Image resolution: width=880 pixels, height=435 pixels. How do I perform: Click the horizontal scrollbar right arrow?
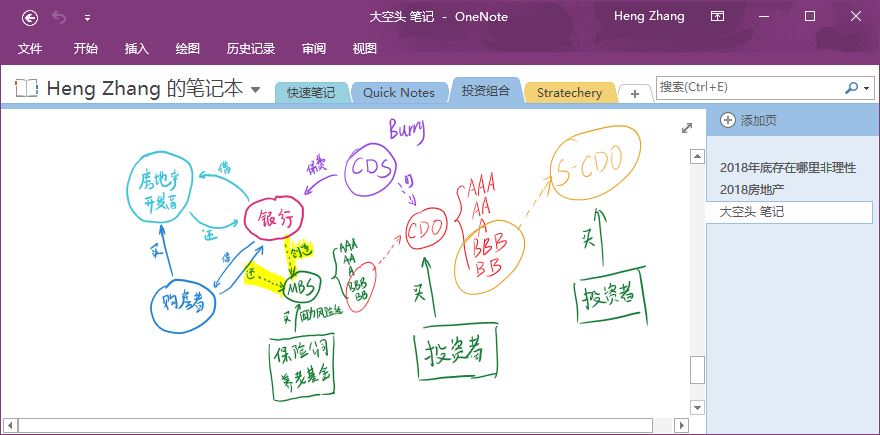683,425
